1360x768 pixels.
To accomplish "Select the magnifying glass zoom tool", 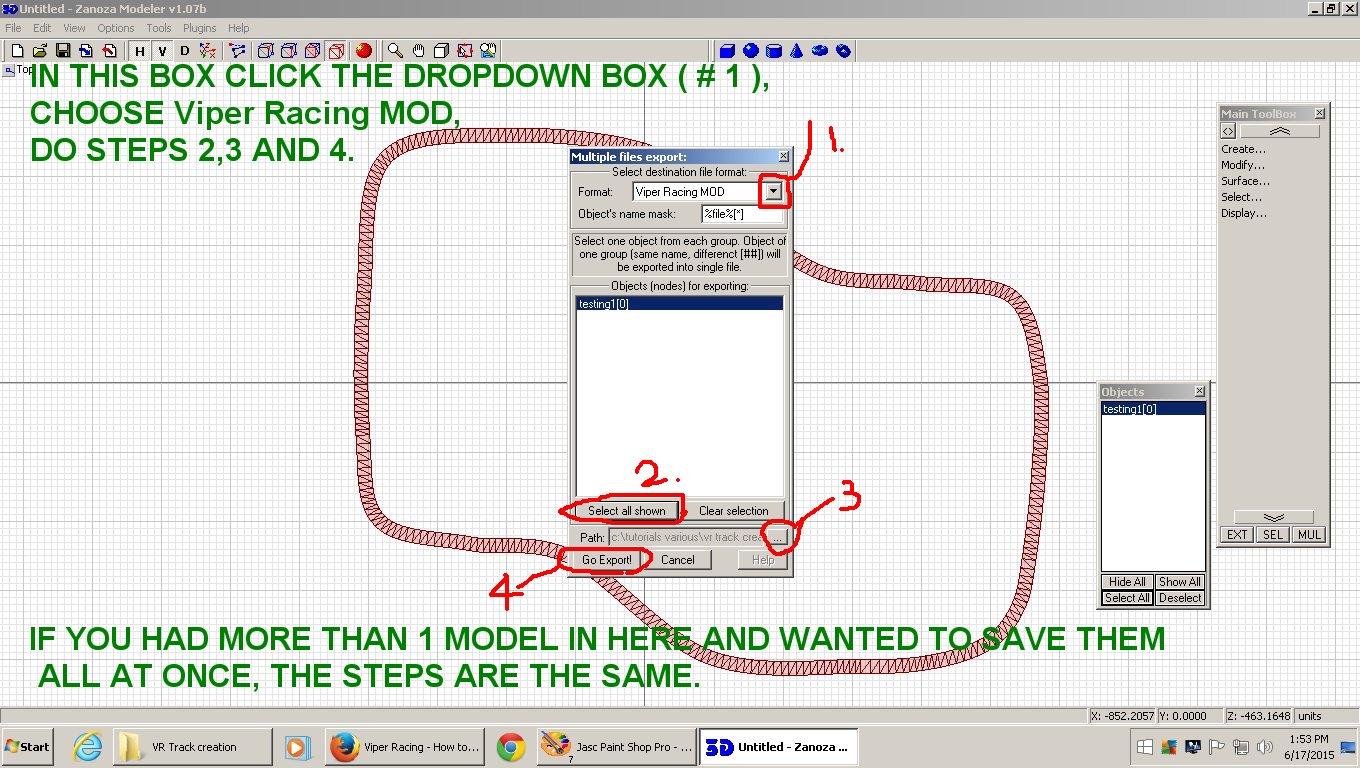I will (x=396, y=50).
